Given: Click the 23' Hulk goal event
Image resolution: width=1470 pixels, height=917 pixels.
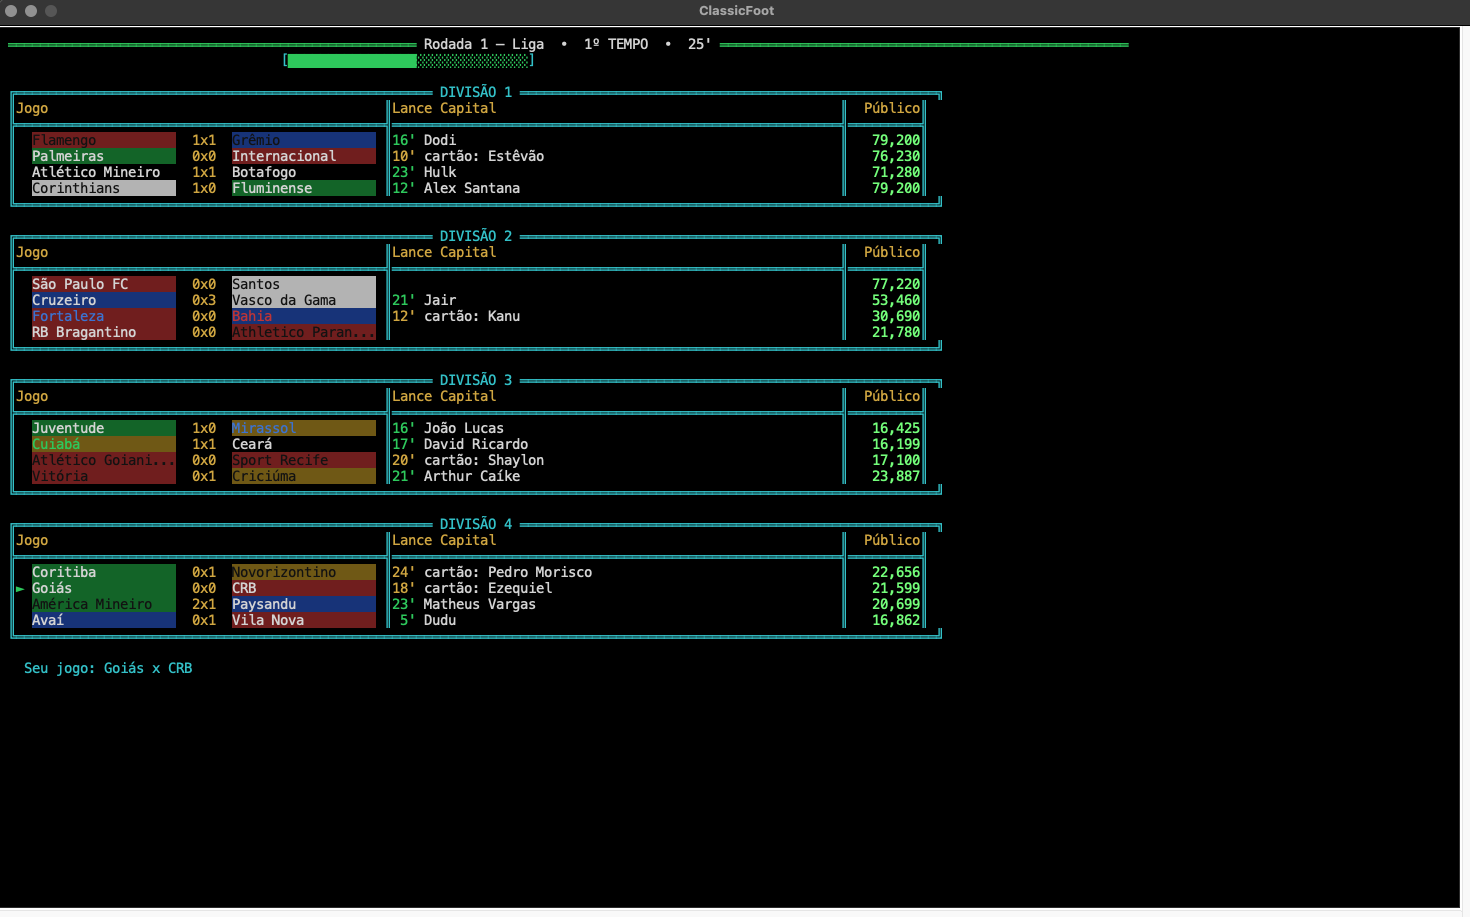Looking at the screenshot, I should 424,172.
